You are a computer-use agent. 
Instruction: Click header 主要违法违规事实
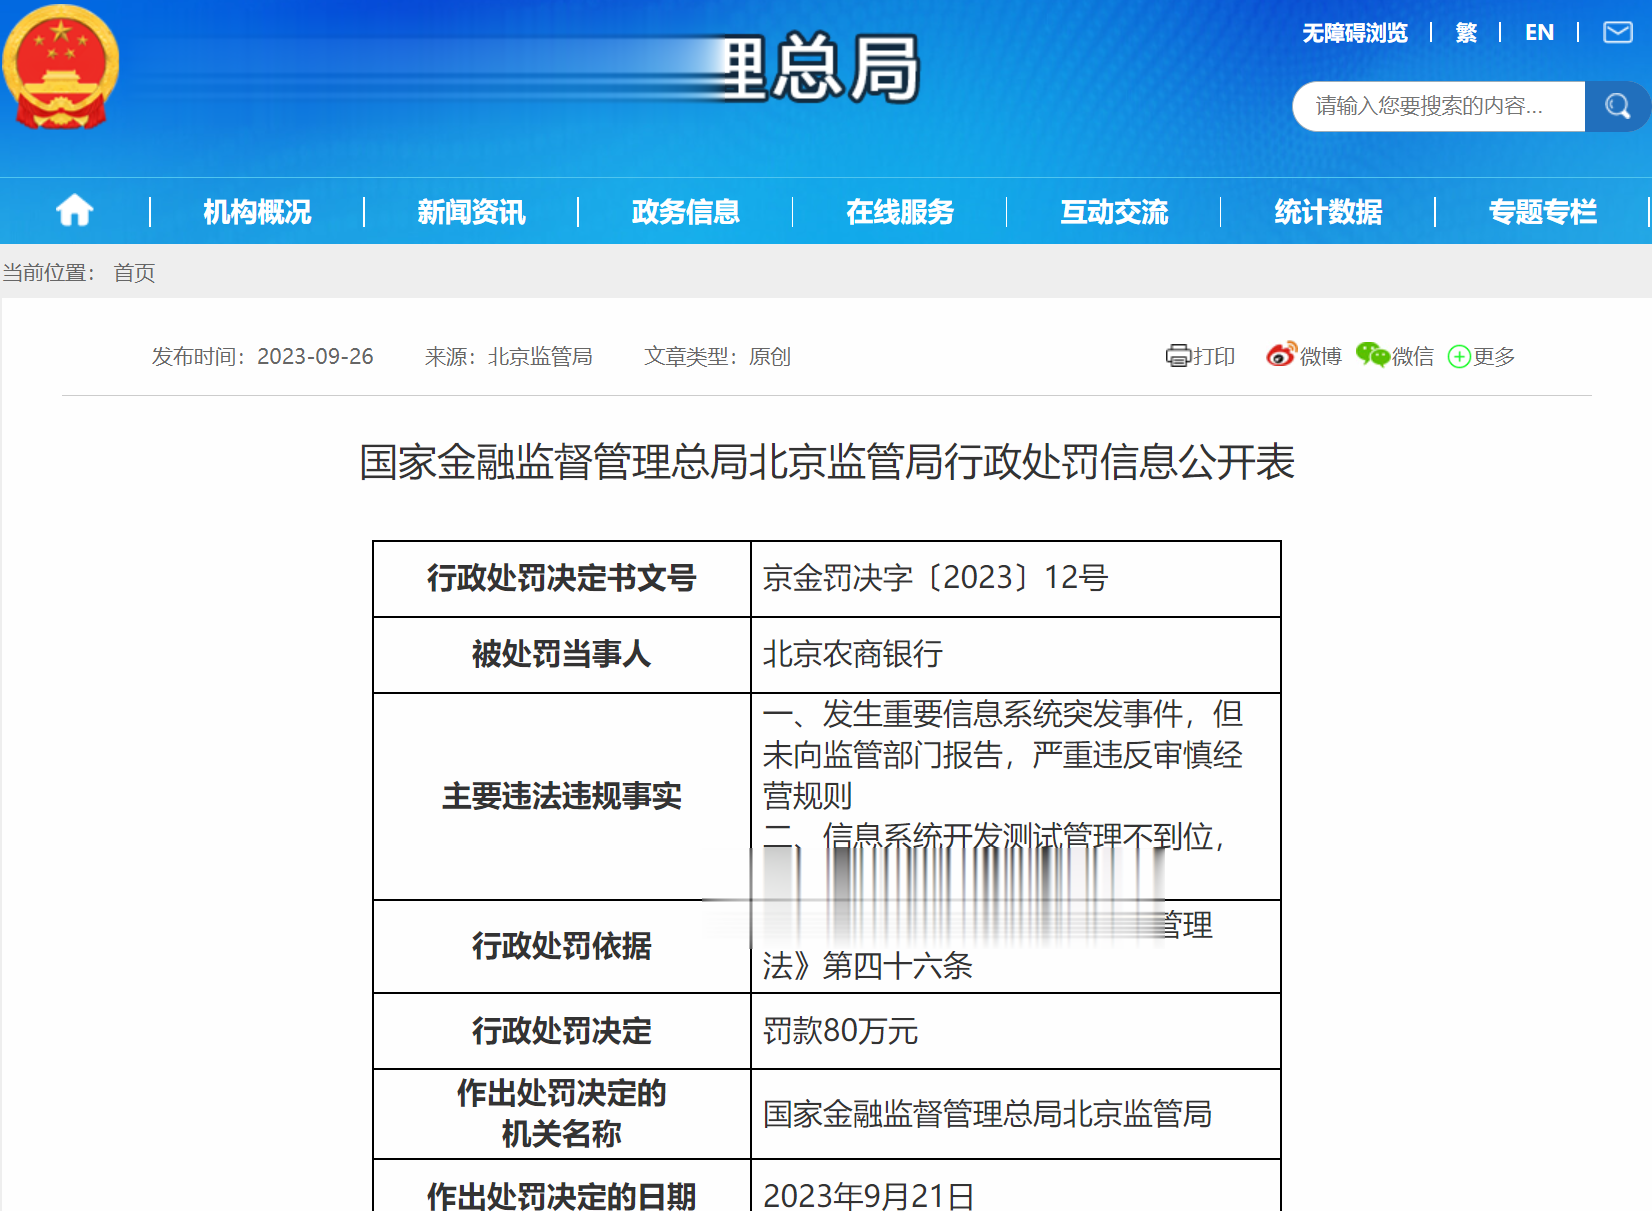point(562,796)
